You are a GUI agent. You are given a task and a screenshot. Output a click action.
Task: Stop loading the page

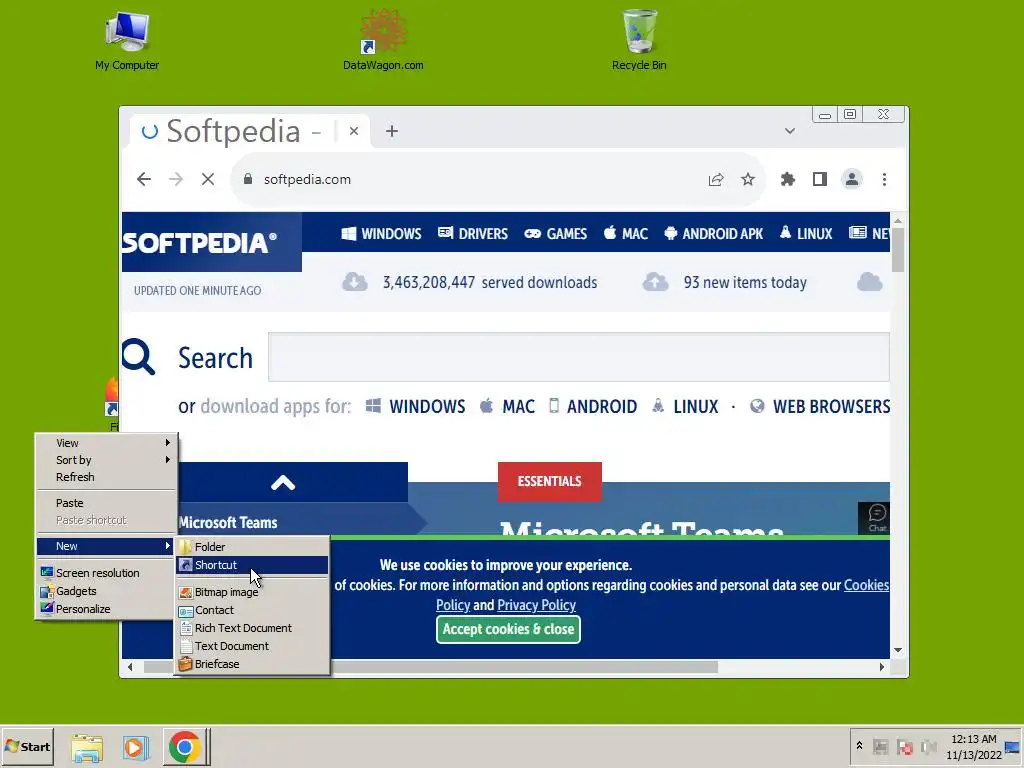click(208, 179)
